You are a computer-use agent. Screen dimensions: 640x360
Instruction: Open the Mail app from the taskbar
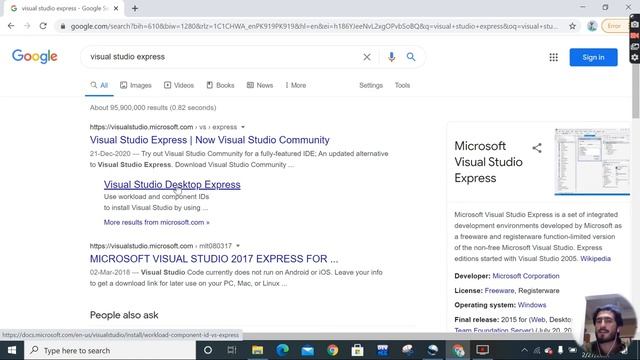pos(307,350)
